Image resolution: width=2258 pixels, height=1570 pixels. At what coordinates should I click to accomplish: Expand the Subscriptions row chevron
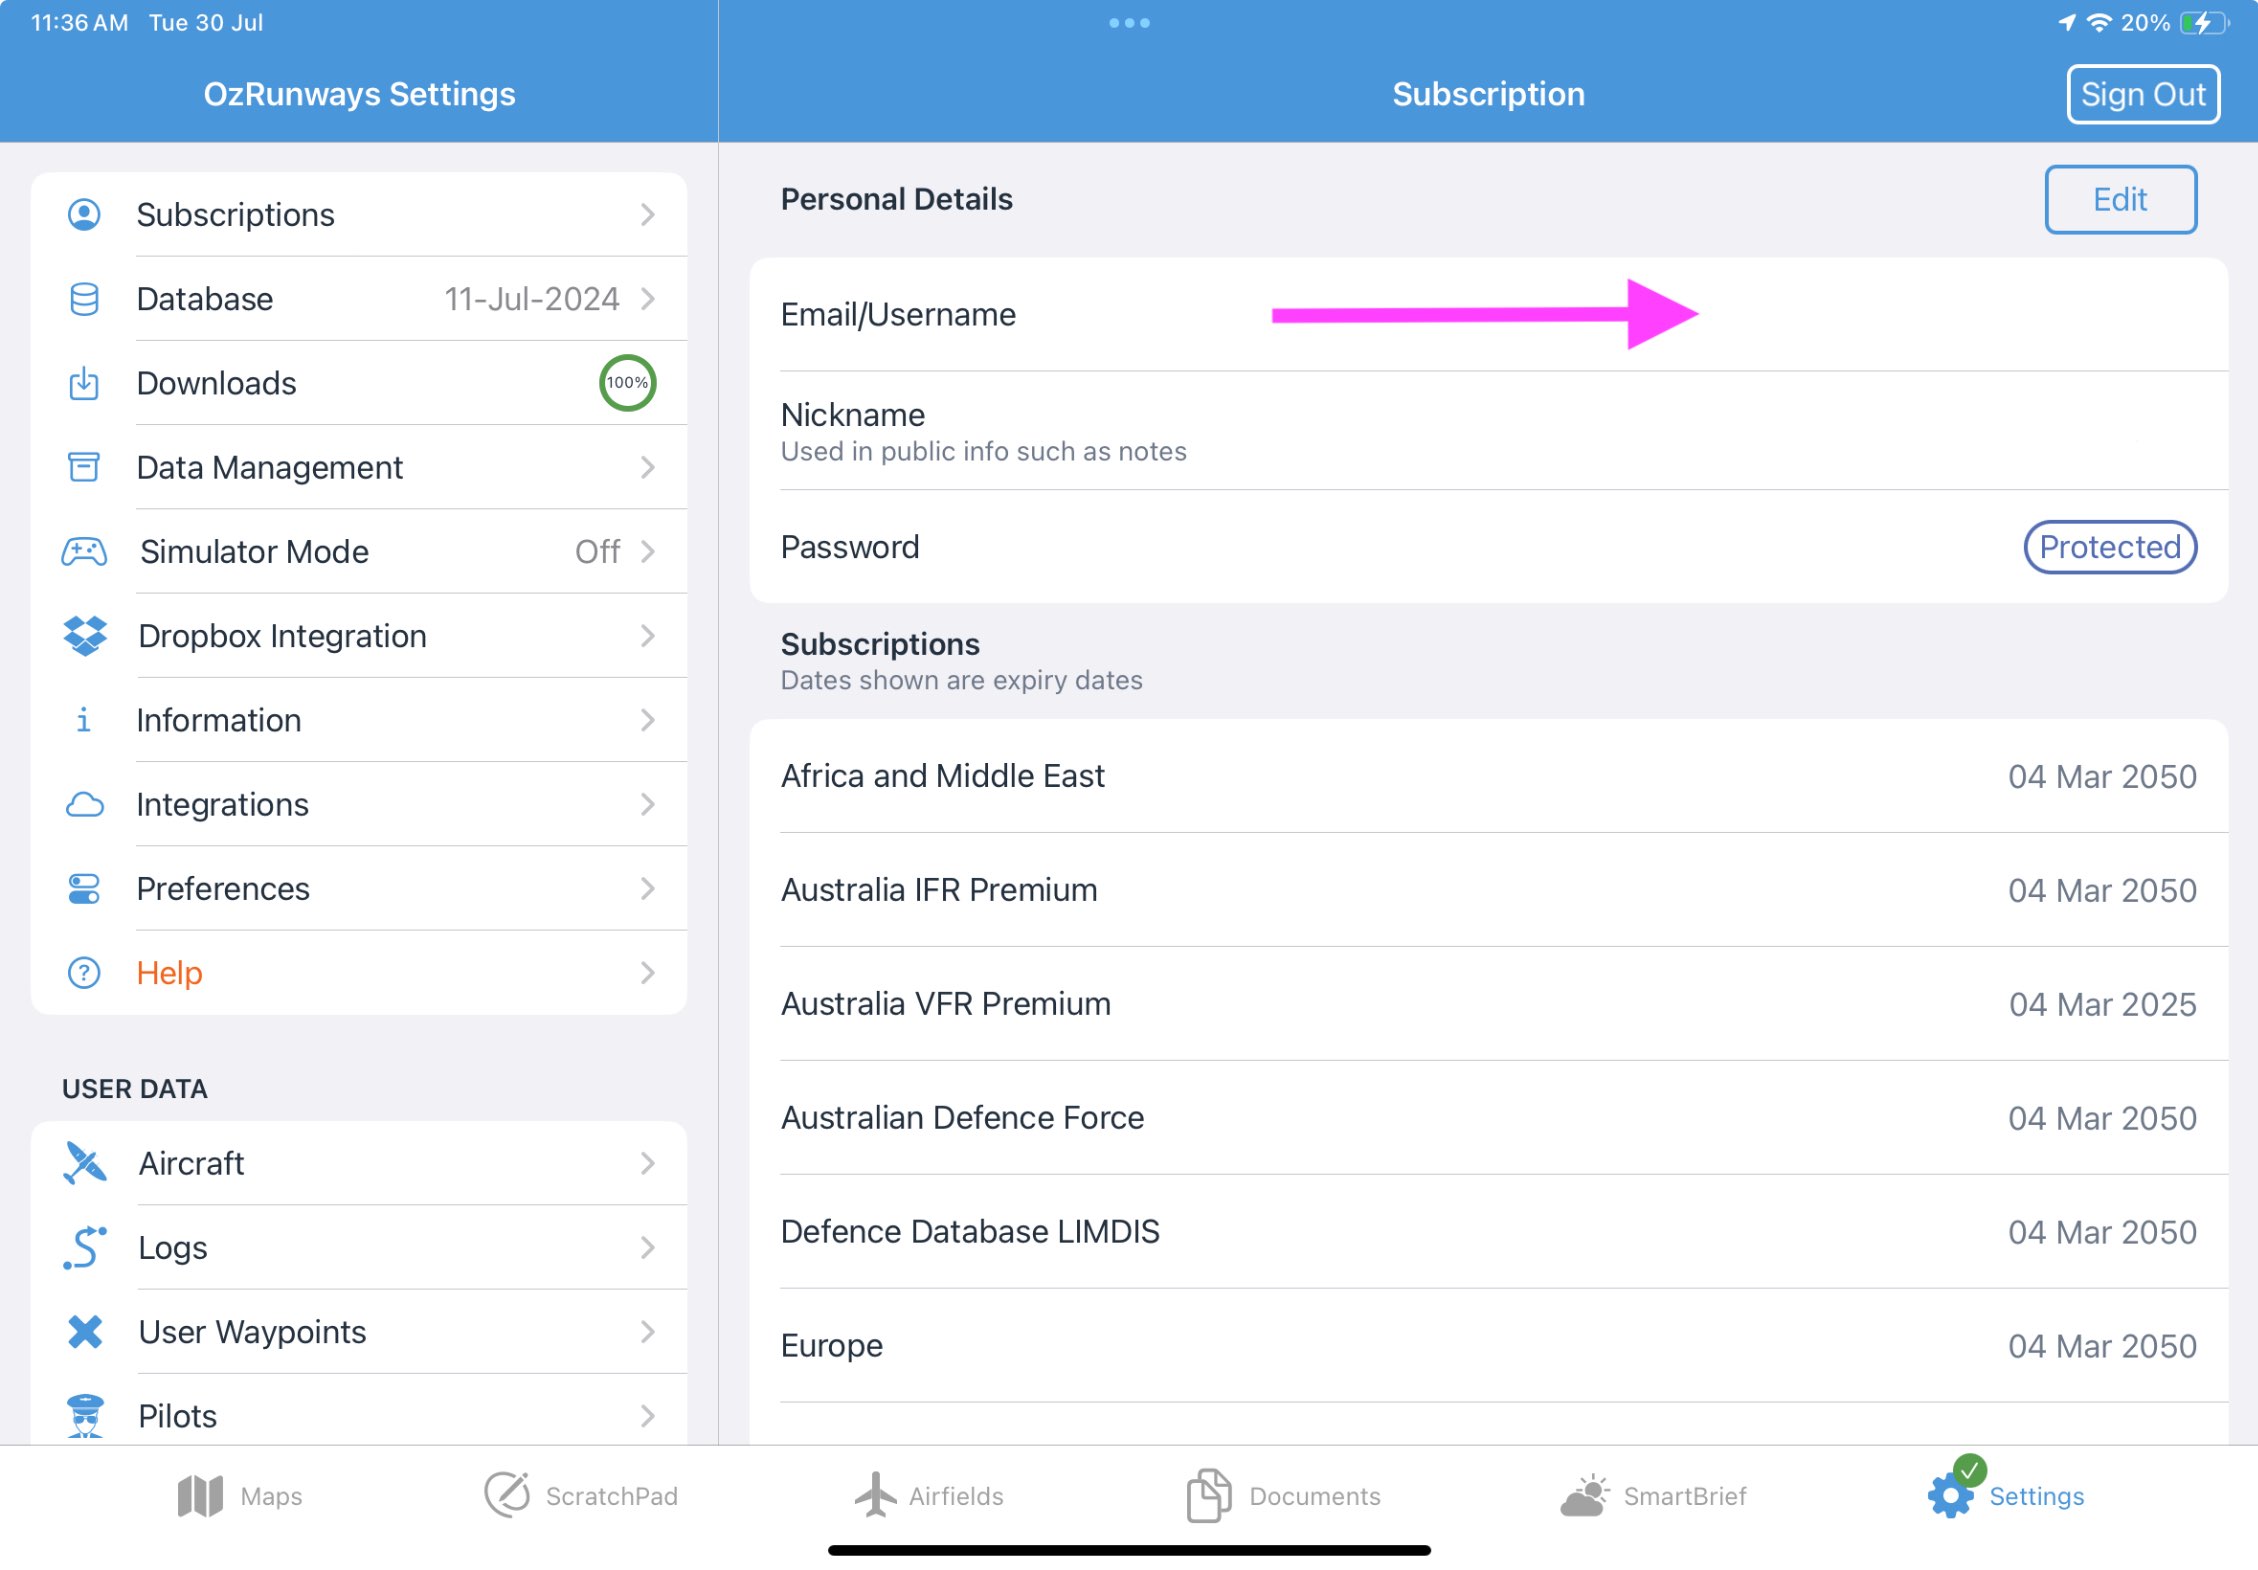pyautogui.click(x=648, y=215)
